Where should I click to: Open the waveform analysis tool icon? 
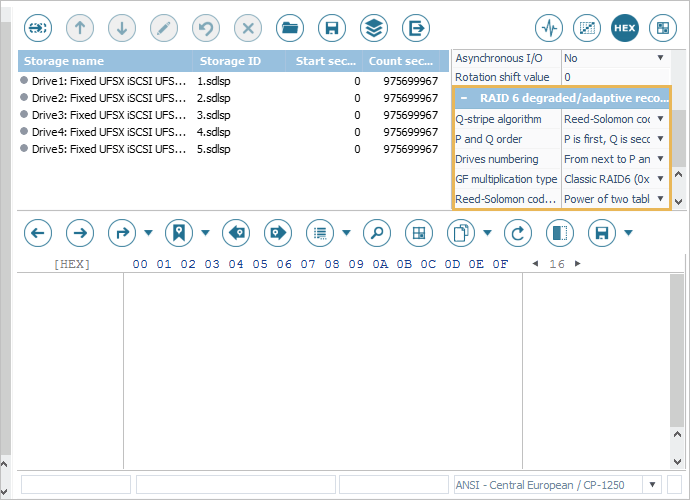coord(548,27)
